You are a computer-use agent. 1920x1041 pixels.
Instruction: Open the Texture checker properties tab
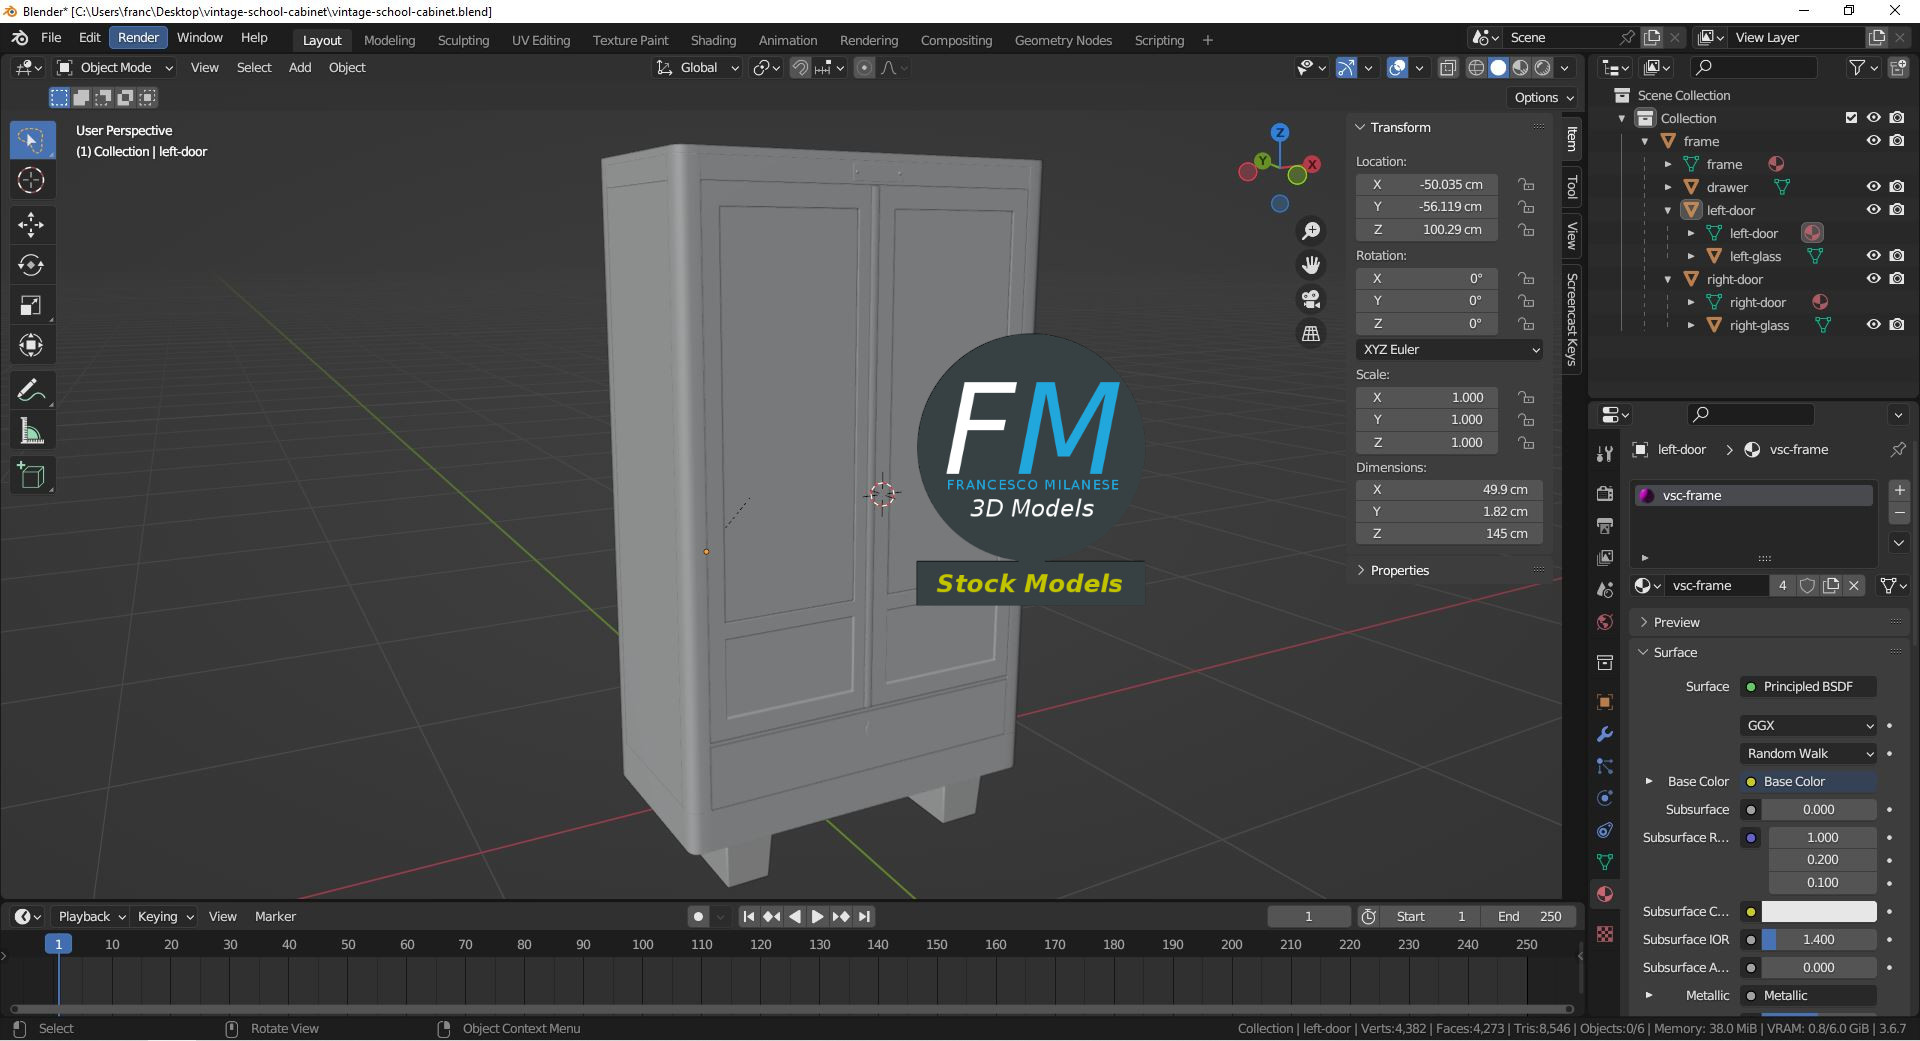pos(1605,934)
